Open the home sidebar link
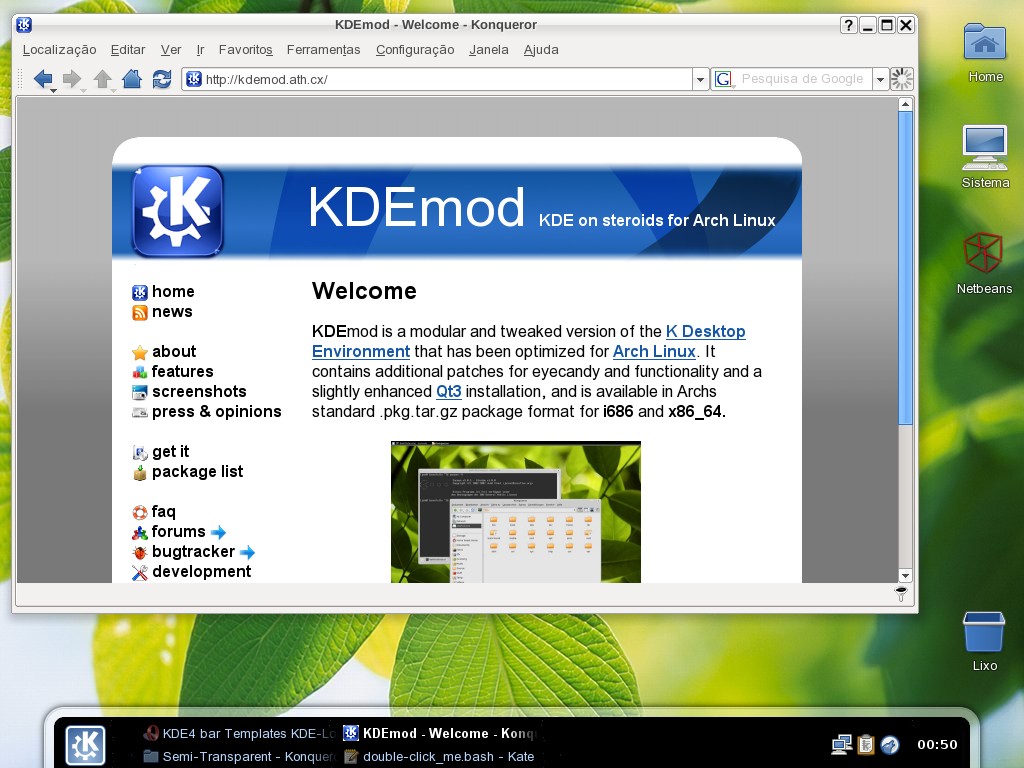1024x768 pixels. coord(173,291)
